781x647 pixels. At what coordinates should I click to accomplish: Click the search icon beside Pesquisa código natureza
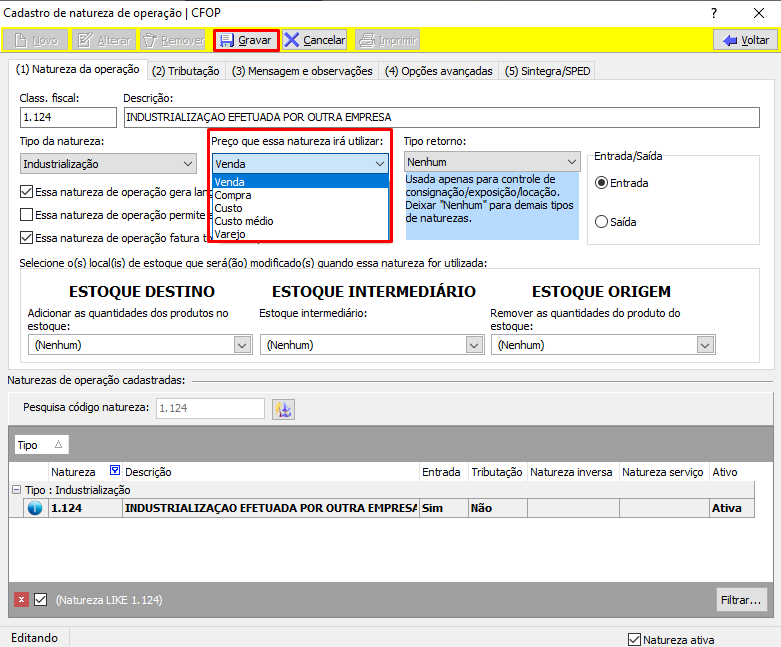pyautogui.click(x=283, y=409)
